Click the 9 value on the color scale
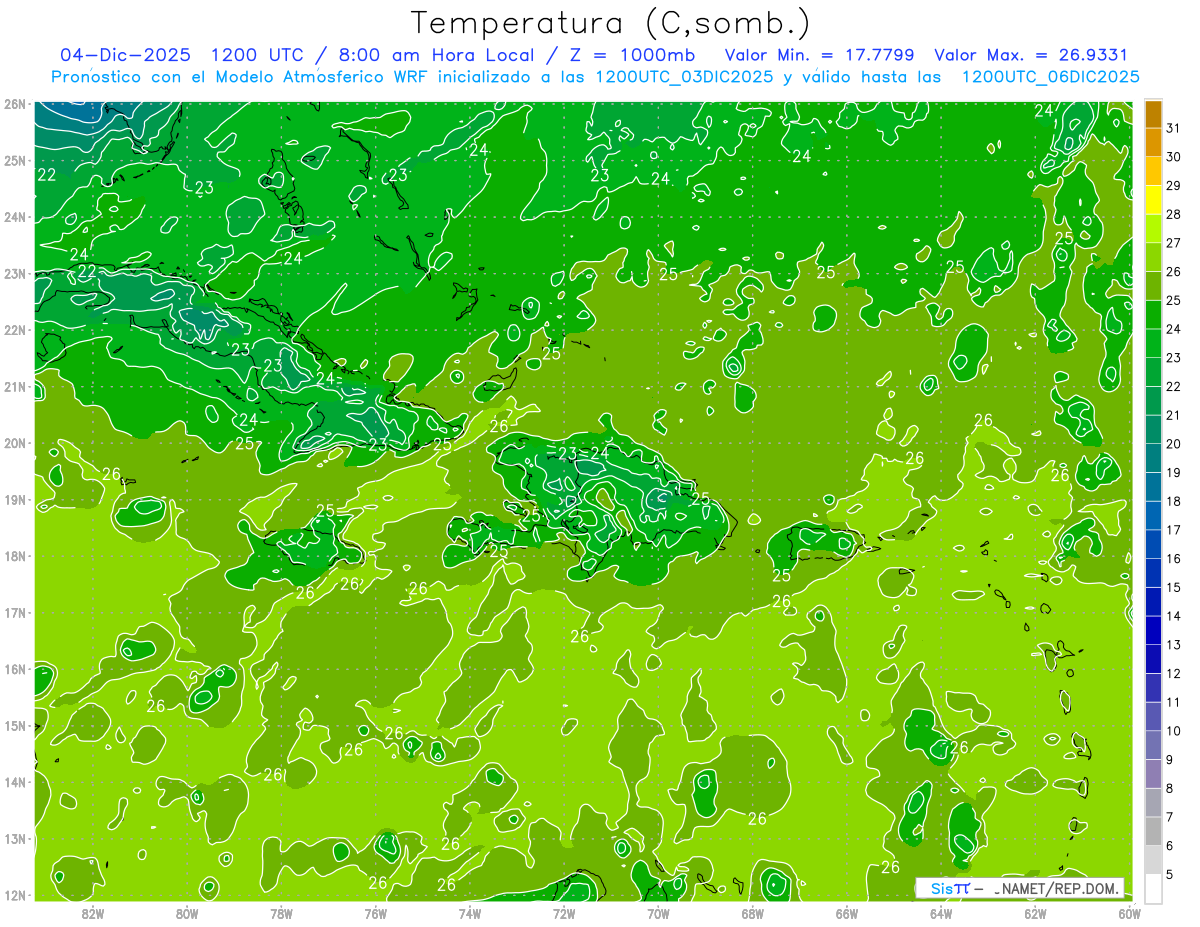The height and width of the screenshot is (927, 1200). (1170, 760)
